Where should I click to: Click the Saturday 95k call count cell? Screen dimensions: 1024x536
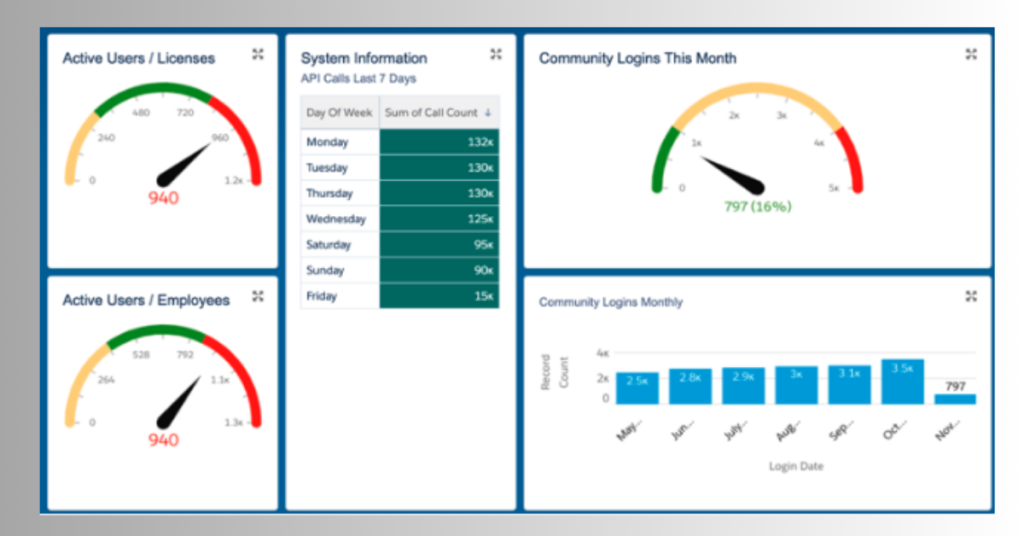pos(439,245)
